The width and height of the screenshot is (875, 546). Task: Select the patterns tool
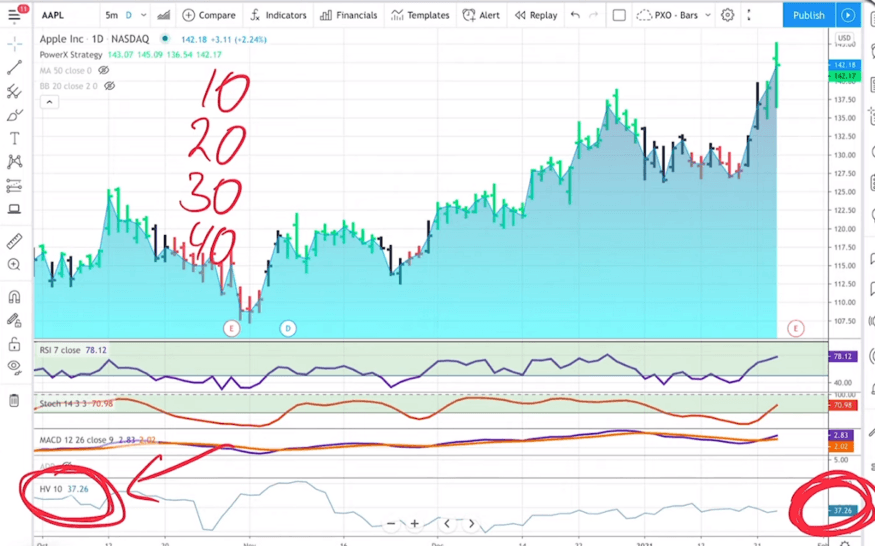point(15,162)
